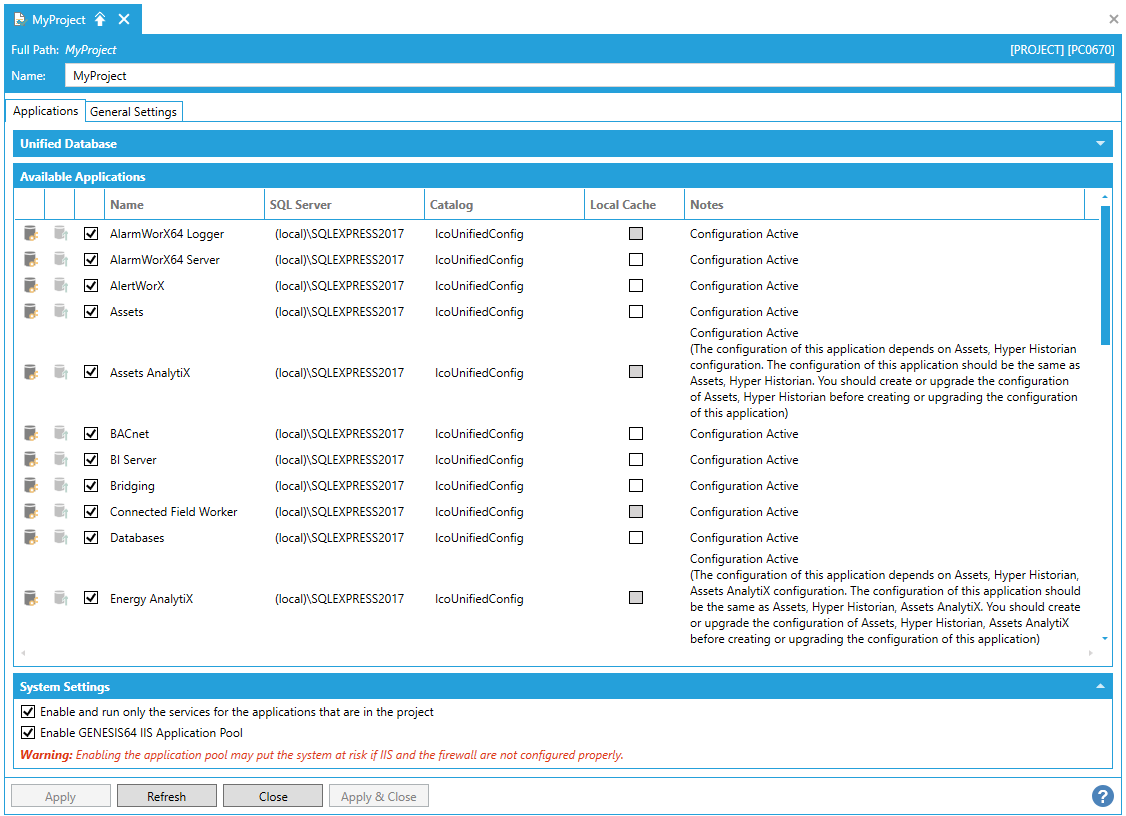The image size is (1126, 816).
Task: Sort by the Catalog column header
Action: click(504, 205)
